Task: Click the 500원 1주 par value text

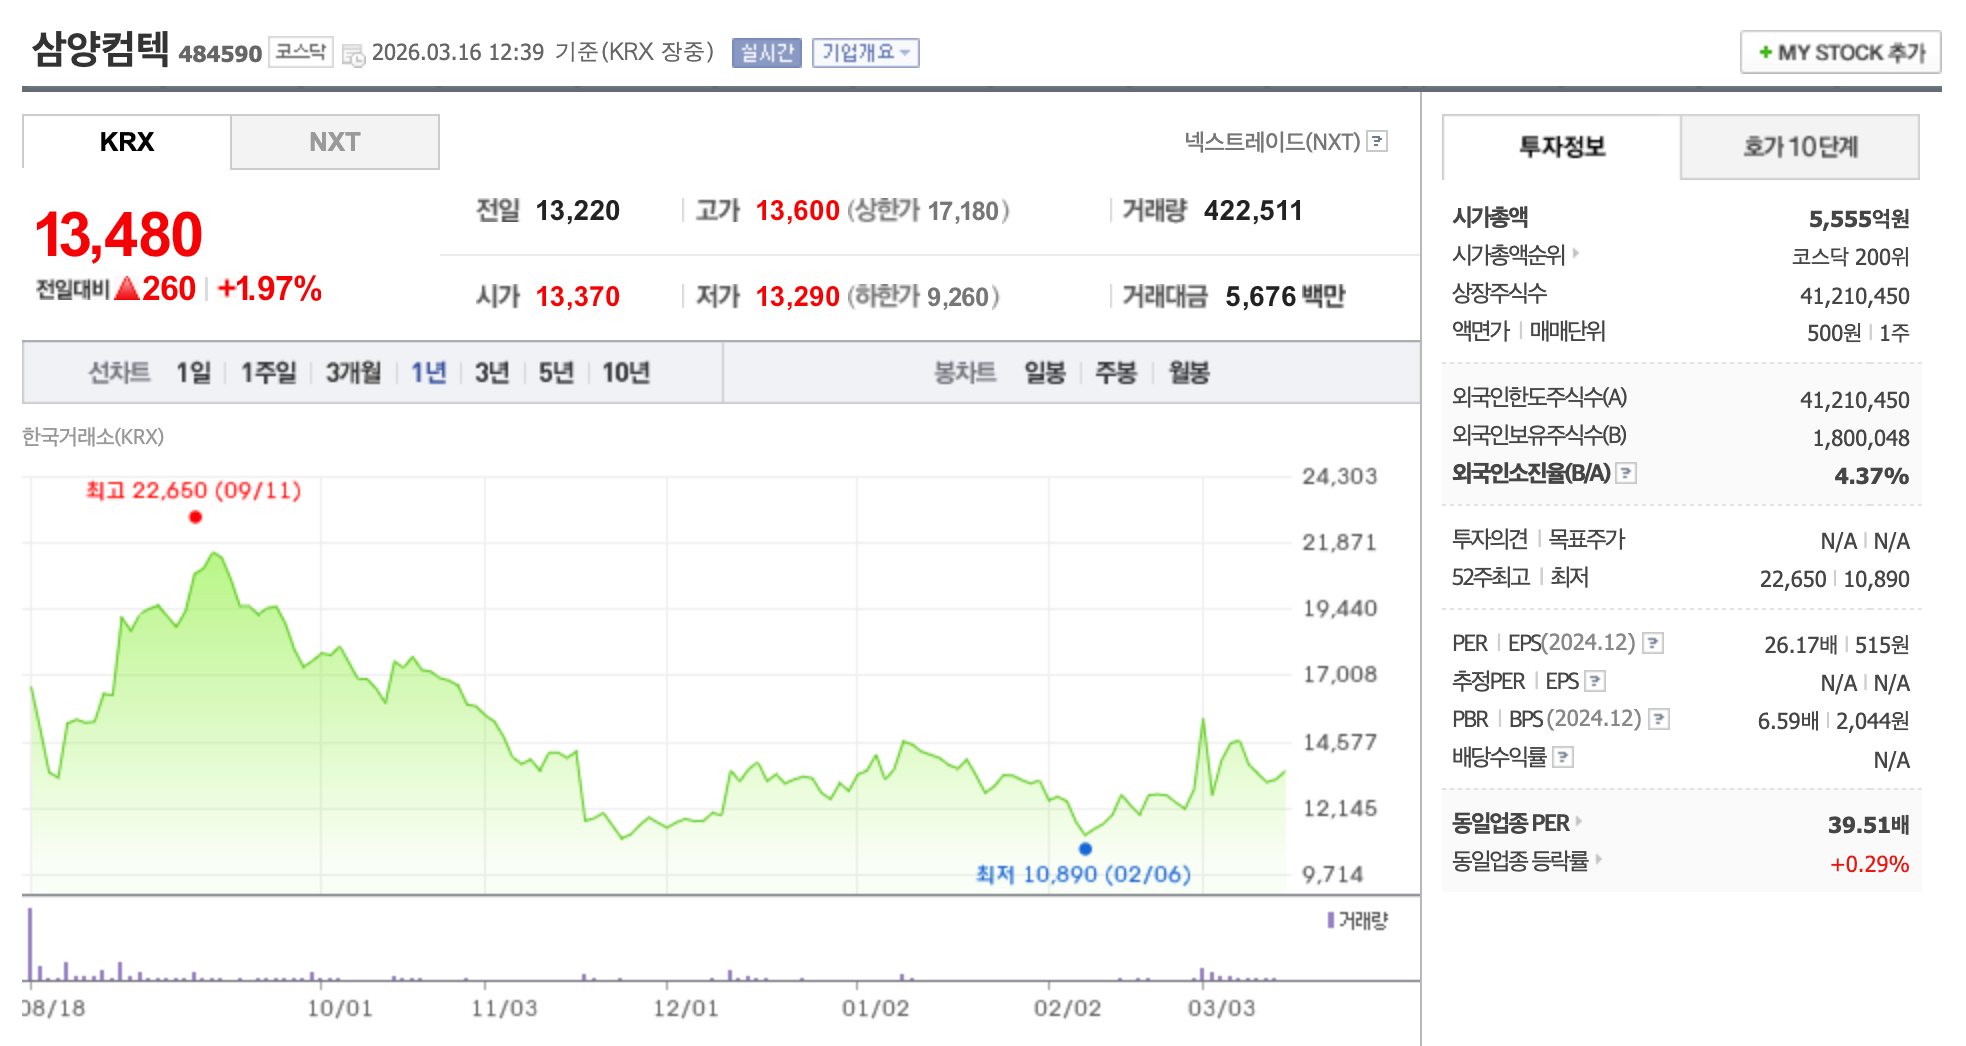Action: [x=1858, y=333]
